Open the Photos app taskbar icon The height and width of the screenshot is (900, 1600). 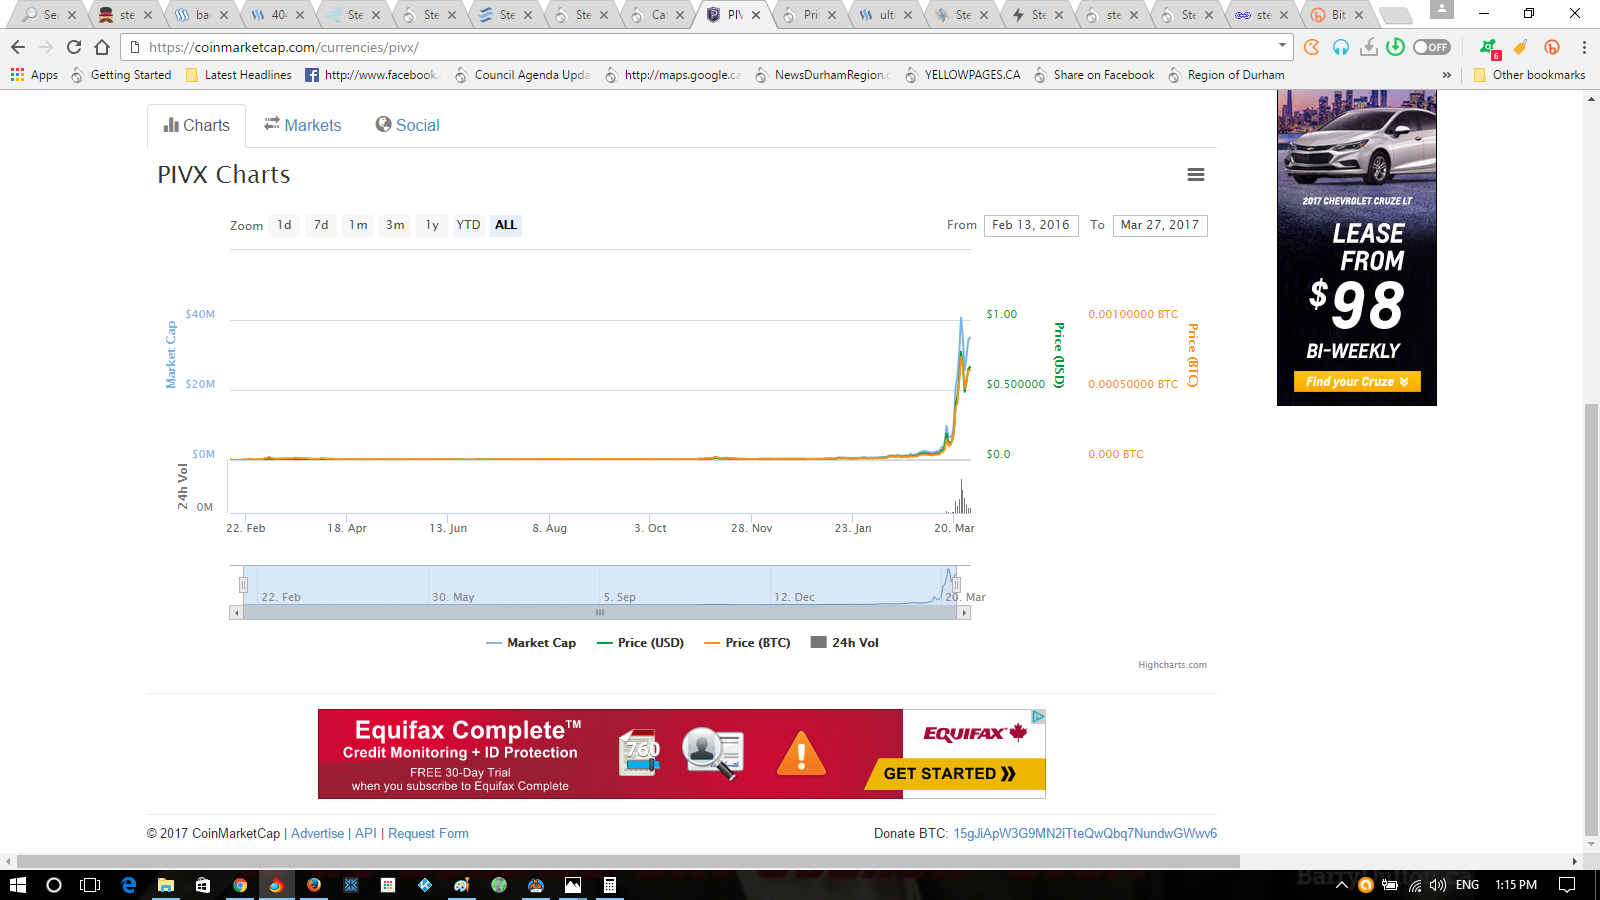[573, 885]
